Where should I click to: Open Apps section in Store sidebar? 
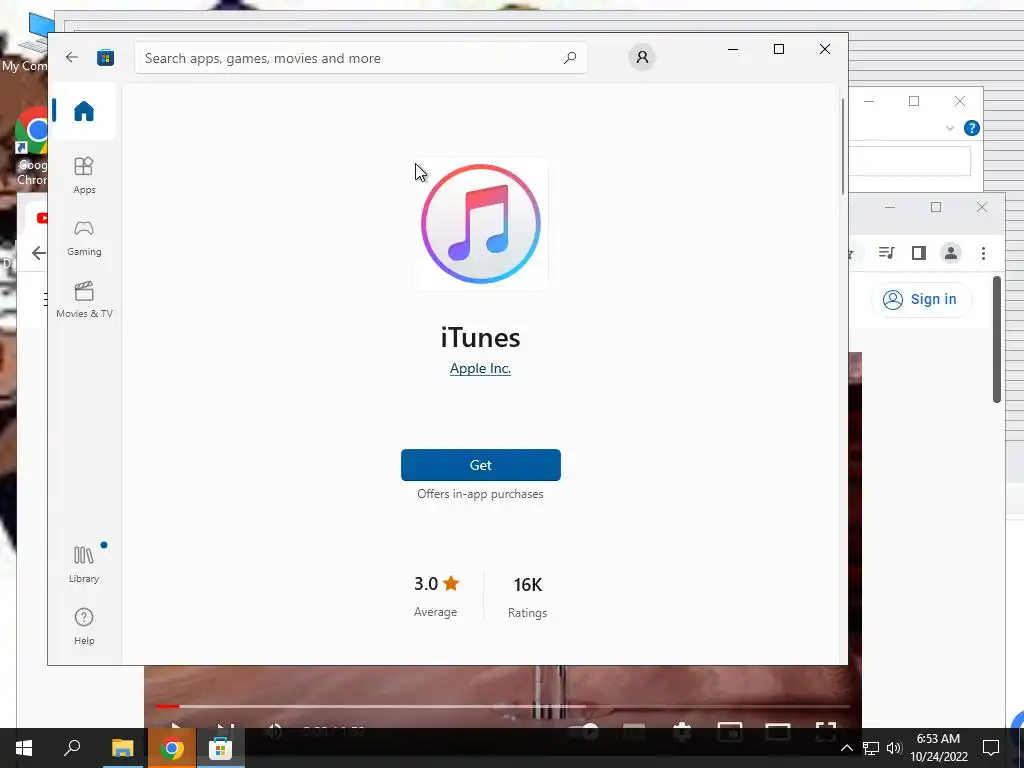click(x=84, y=175)
